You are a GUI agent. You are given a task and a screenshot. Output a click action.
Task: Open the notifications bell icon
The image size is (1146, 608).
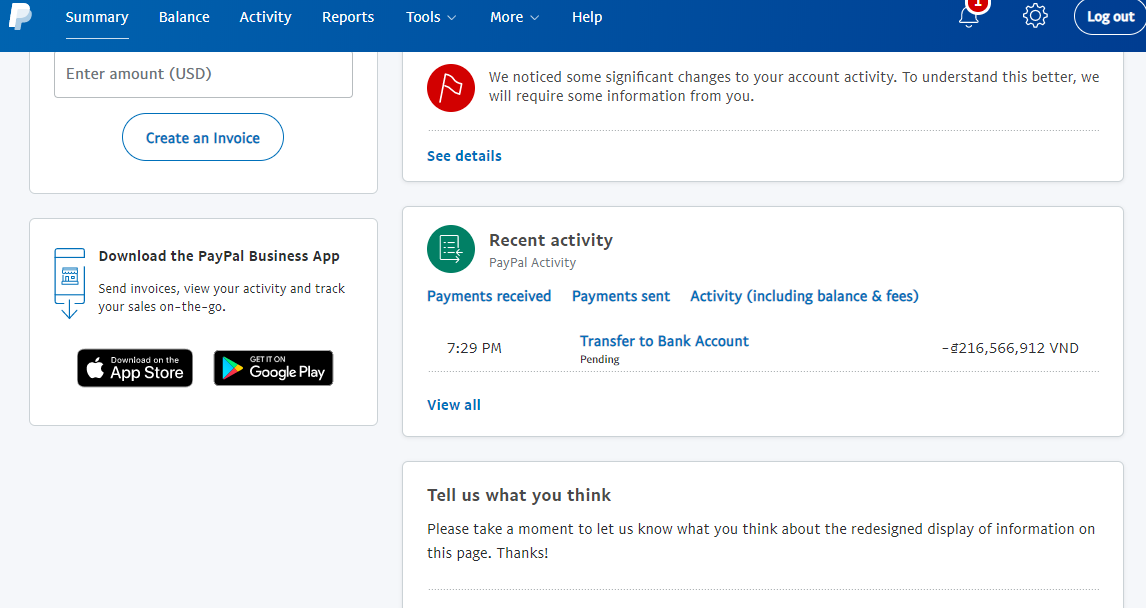(x=968, y=16)
